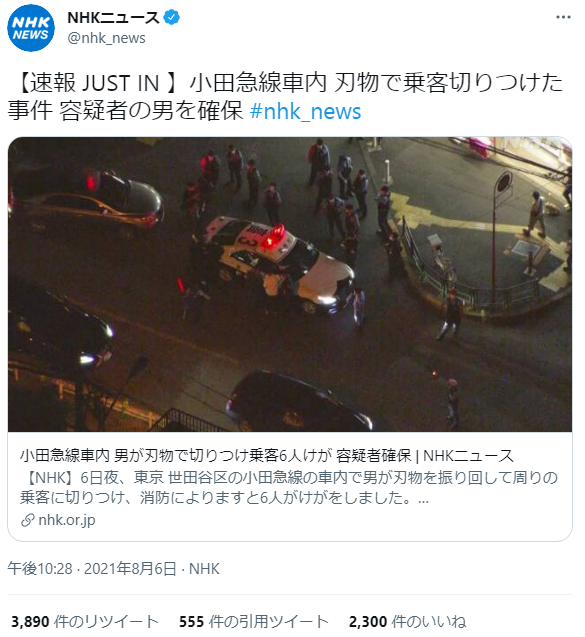Screen dimensions: 585x637
Task: Open the three-dot more options menu
Action: [x=563, y=17]
